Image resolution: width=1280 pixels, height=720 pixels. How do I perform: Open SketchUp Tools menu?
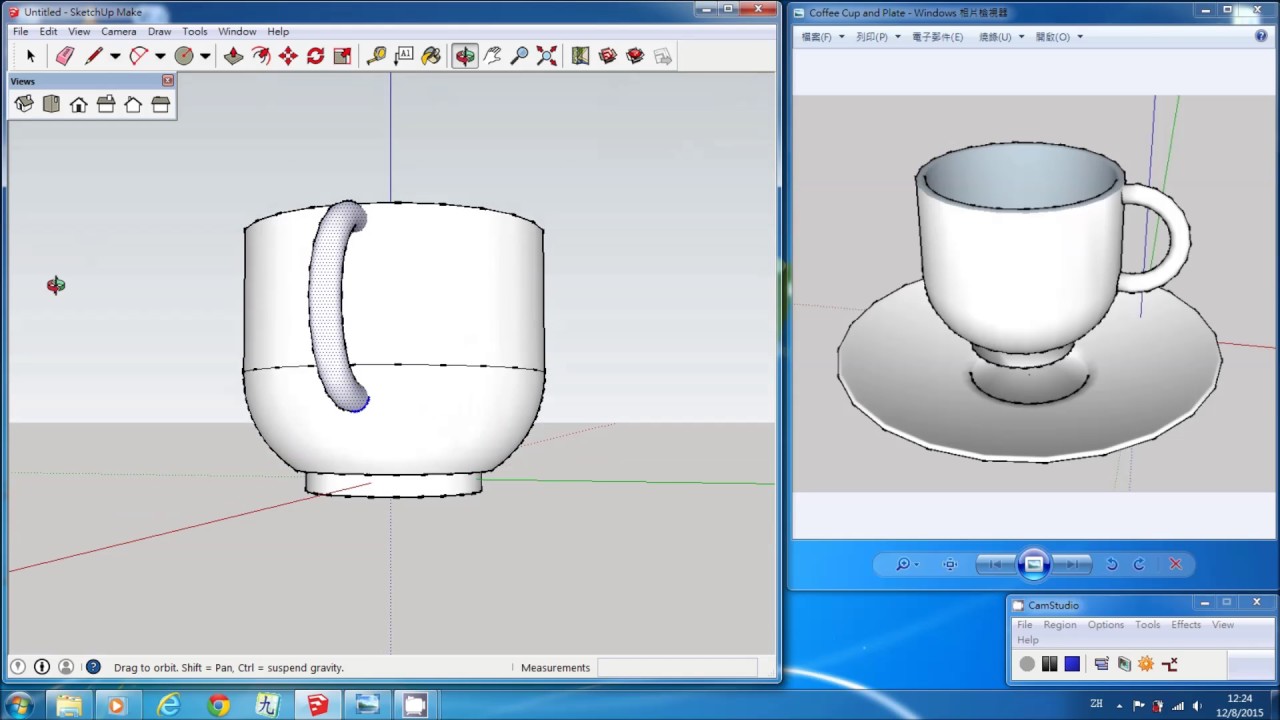[x=195, y=31]
